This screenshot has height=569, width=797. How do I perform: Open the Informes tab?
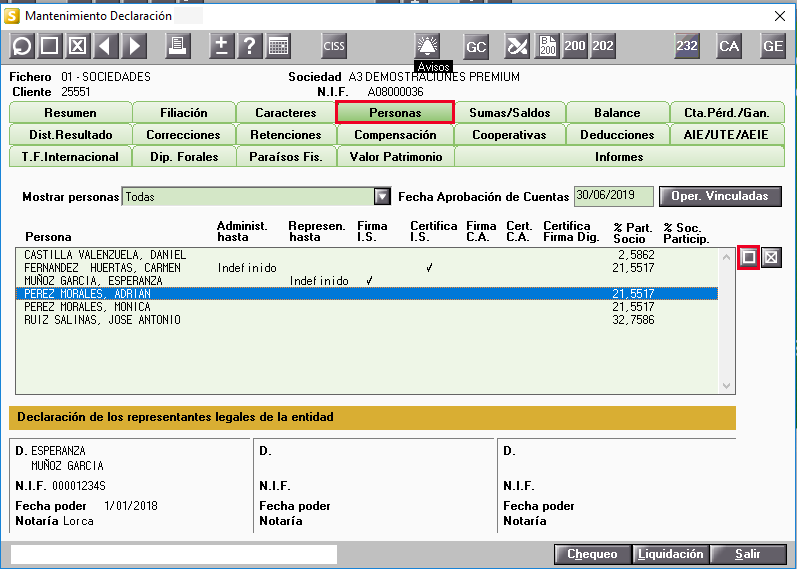[620, 157]
